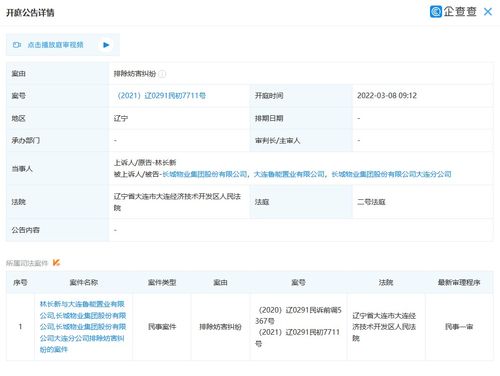Click the case number cell (2020)辽0291民诉前调5367号

tap(299, 315)
